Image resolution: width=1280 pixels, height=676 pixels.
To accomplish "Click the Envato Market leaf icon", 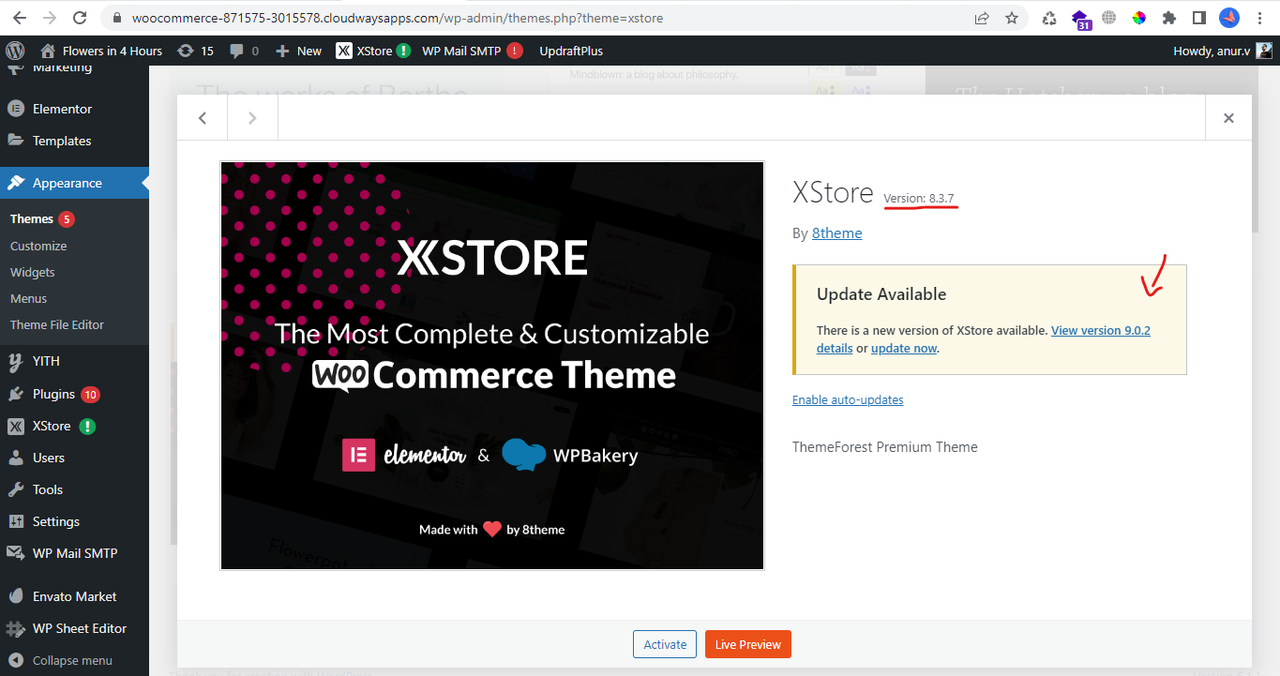I will 16,597.
